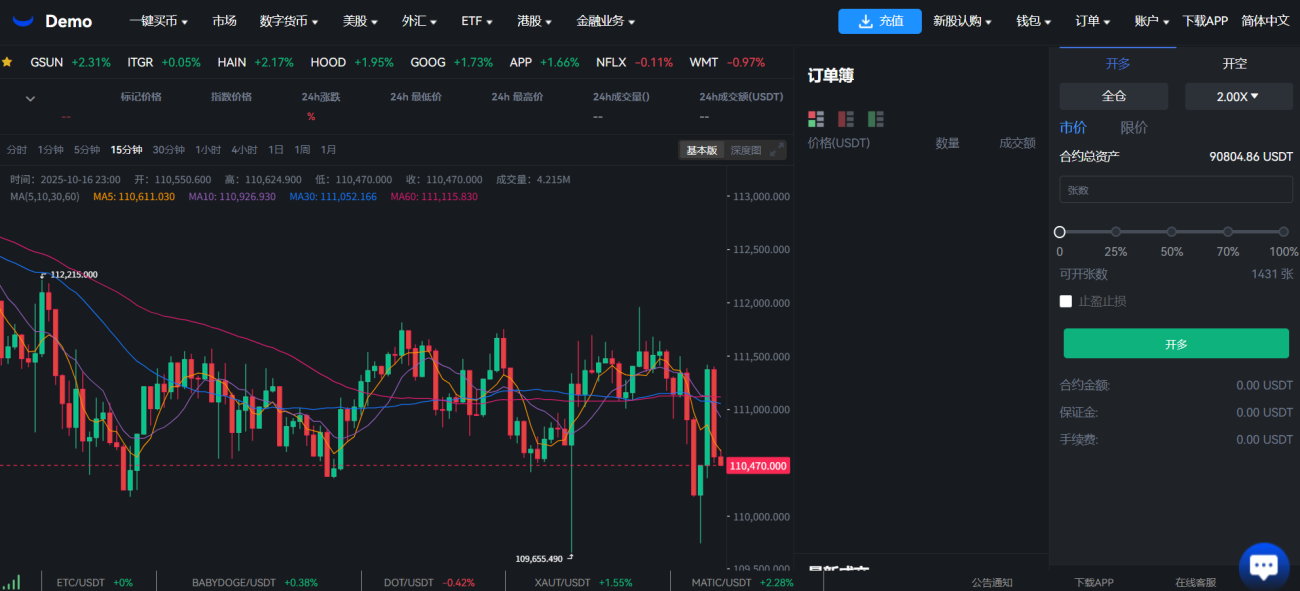Open the 2.00X leverage dropdown

point(1238,97)
